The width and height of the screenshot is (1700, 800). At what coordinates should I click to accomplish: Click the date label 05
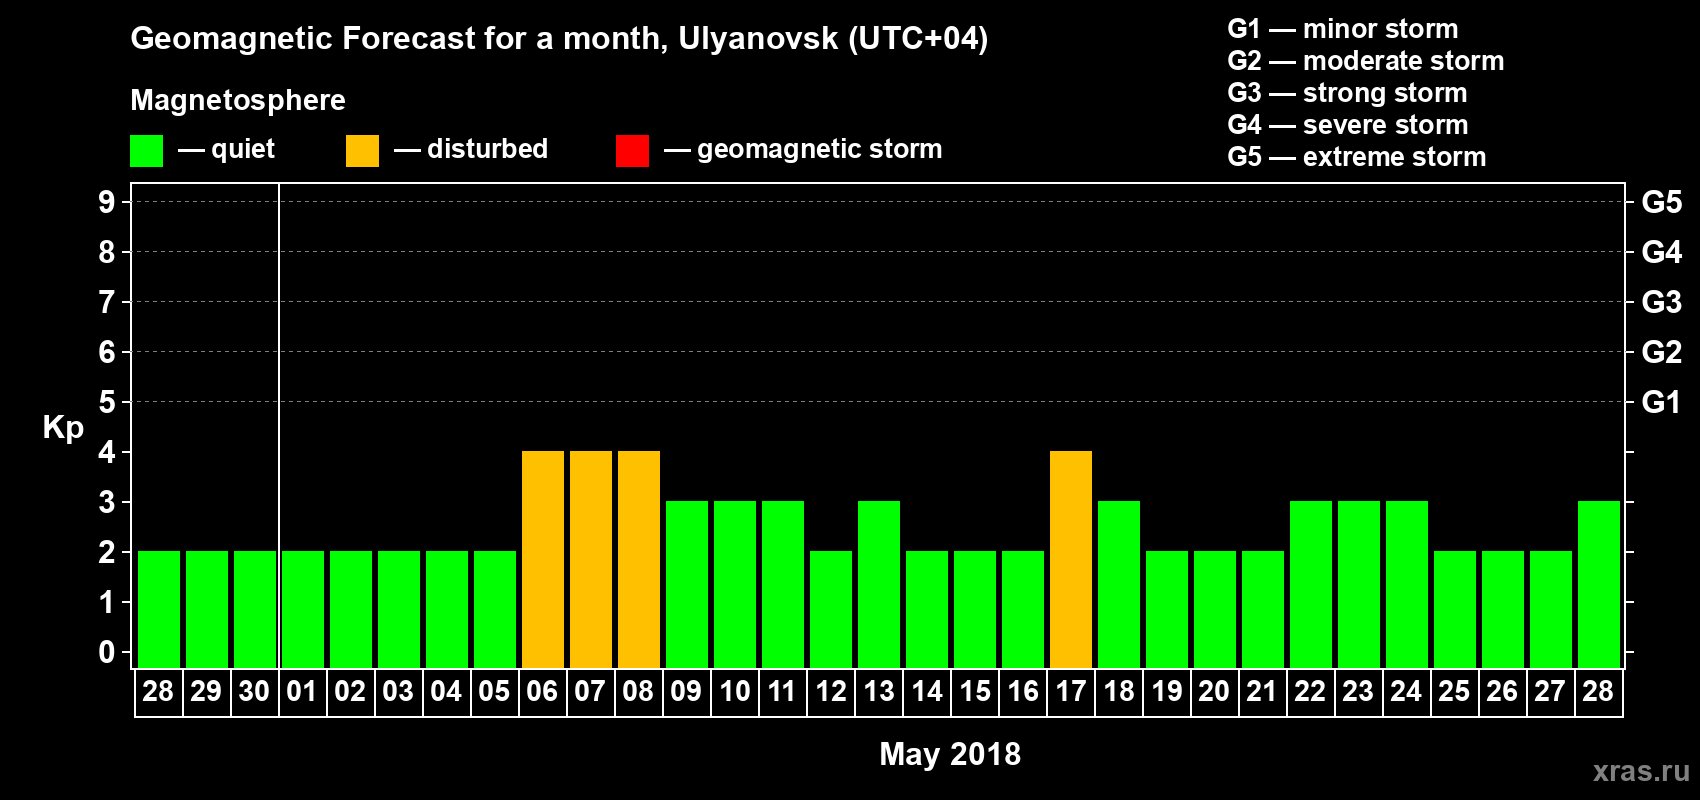pyautogui.click(x=494, y=692)
